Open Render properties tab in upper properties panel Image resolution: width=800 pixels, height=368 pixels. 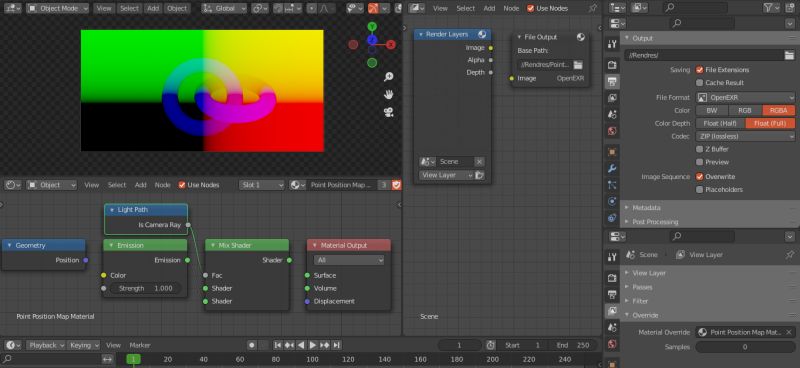coord(612,65)
